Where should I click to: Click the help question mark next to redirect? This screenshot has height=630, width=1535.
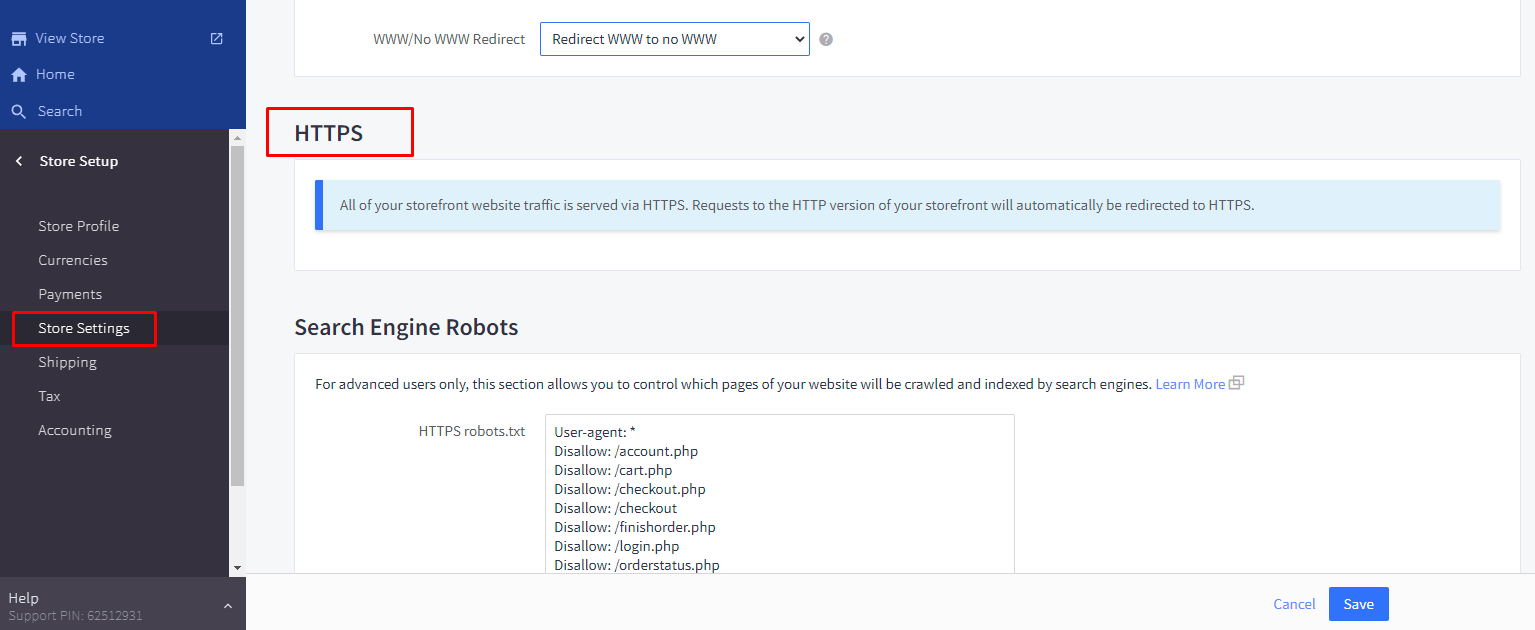pyautogui.click(x=826, y=40)
